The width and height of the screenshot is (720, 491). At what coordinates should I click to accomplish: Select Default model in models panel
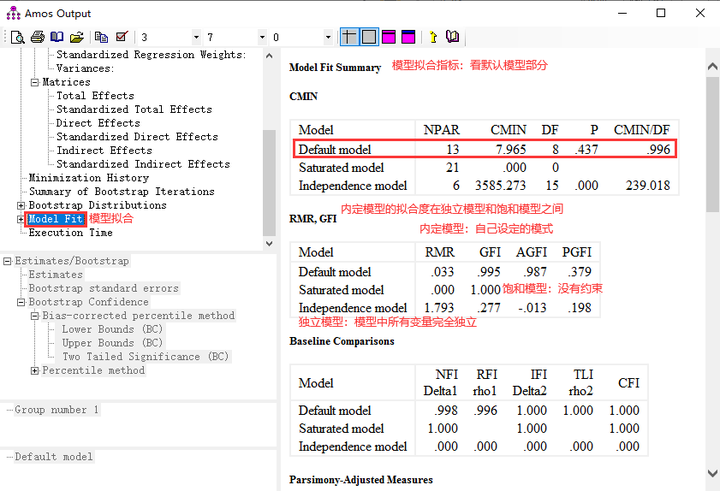(53, 457)
